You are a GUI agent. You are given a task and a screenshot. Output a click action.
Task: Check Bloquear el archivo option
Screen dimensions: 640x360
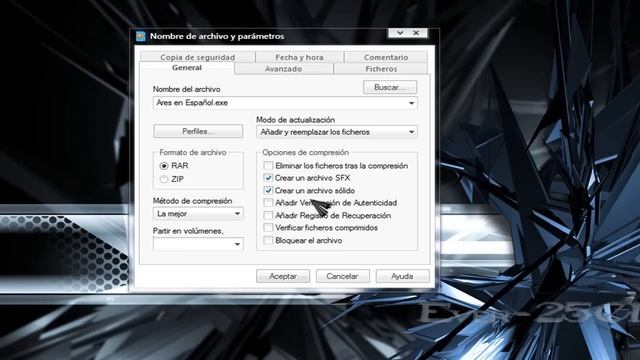268,240
